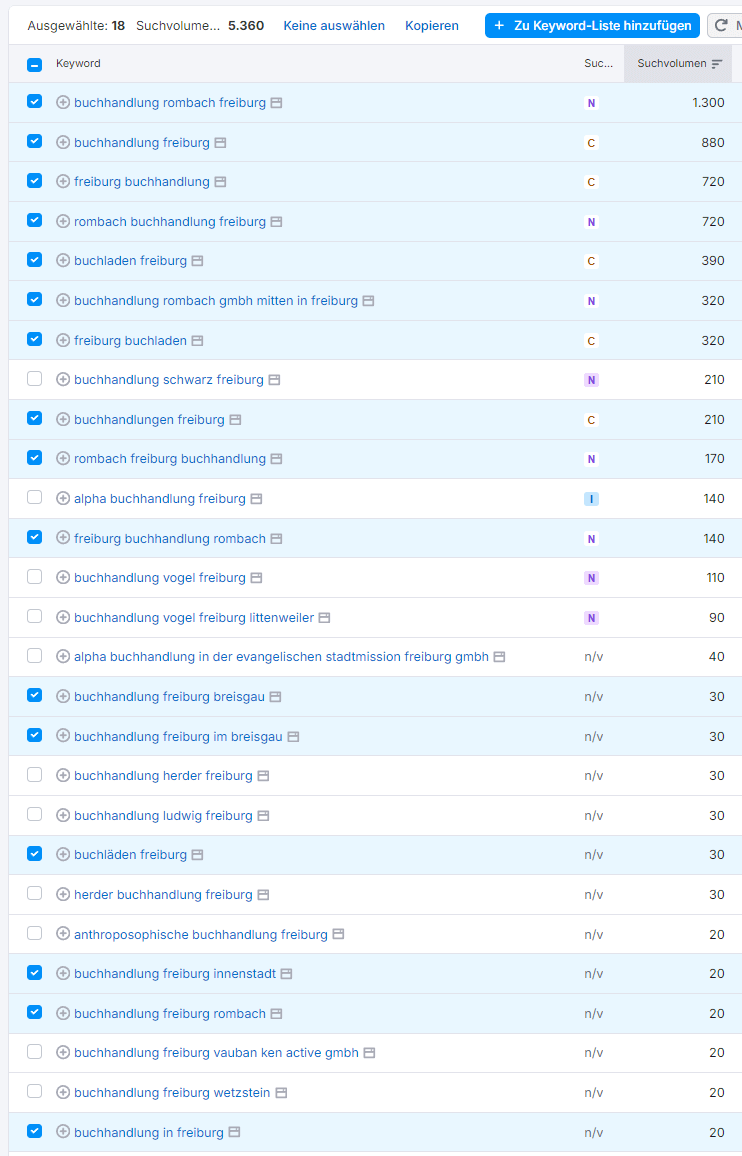Uncheck the 'buchhandlung freiburg' row checkbox

(35, 142)
